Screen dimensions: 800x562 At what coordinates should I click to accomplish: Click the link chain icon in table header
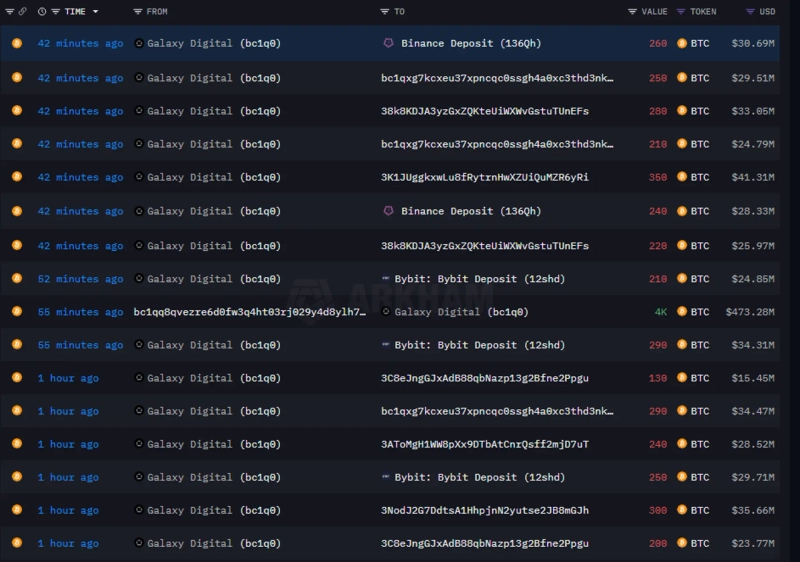point(22,12)
